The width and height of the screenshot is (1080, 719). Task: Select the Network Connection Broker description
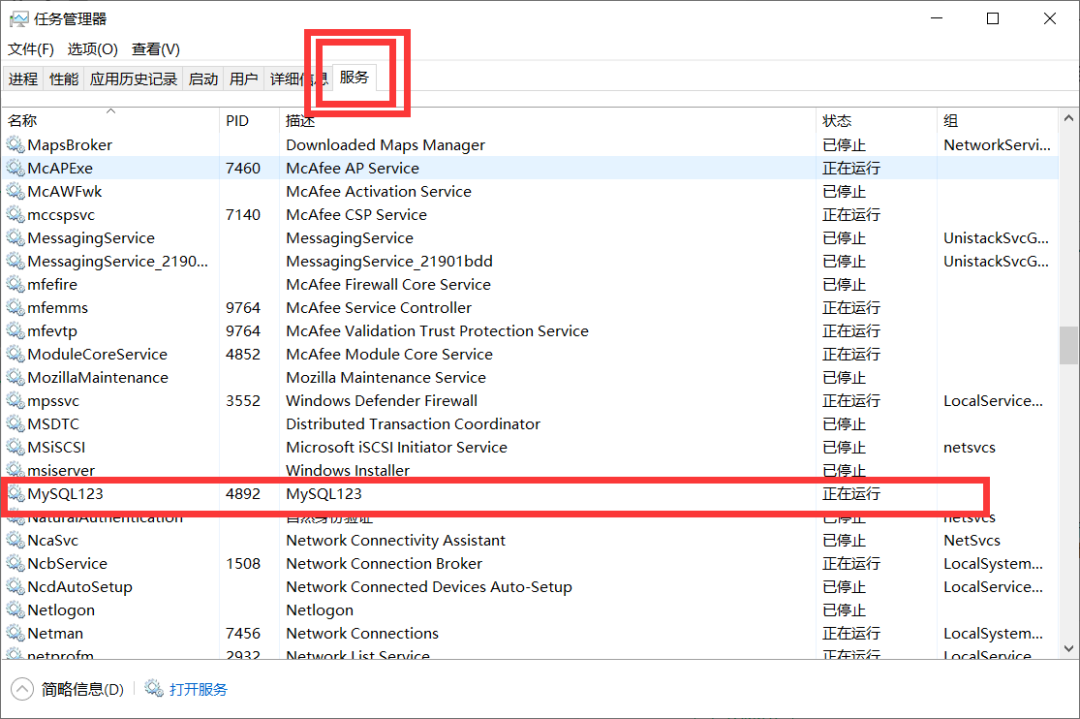(x=384, y=563)
